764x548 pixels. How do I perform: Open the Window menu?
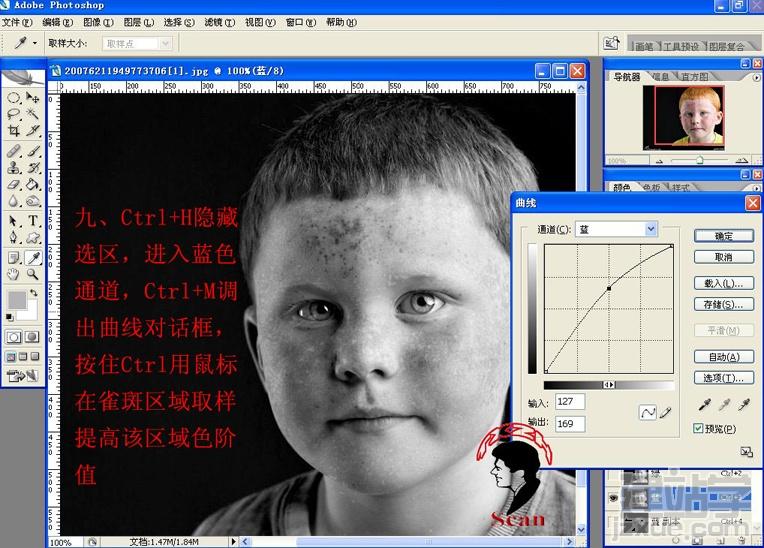click(x=301, y=22)
